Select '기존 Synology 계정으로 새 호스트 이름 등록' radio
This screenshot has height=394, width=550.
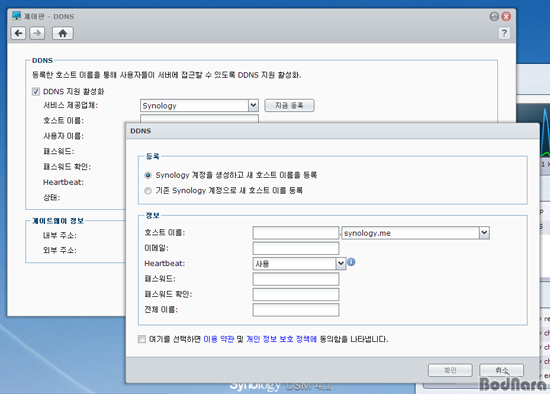tap(148, 191)
